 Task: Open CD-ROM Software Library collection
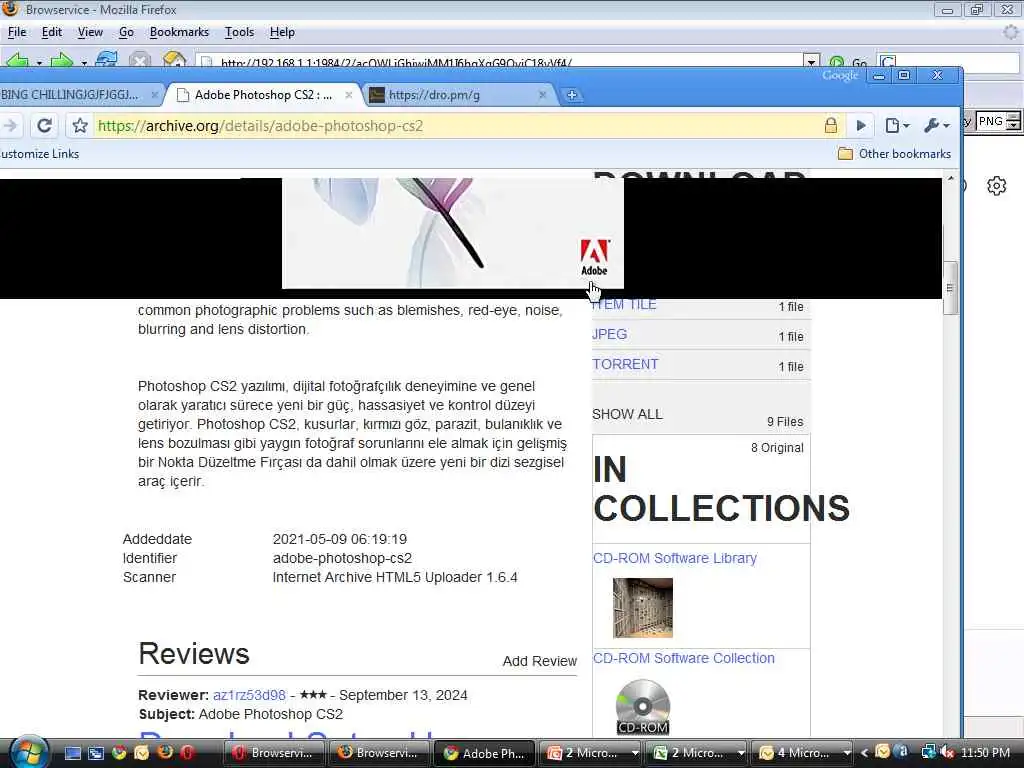[x=675, y=558]
